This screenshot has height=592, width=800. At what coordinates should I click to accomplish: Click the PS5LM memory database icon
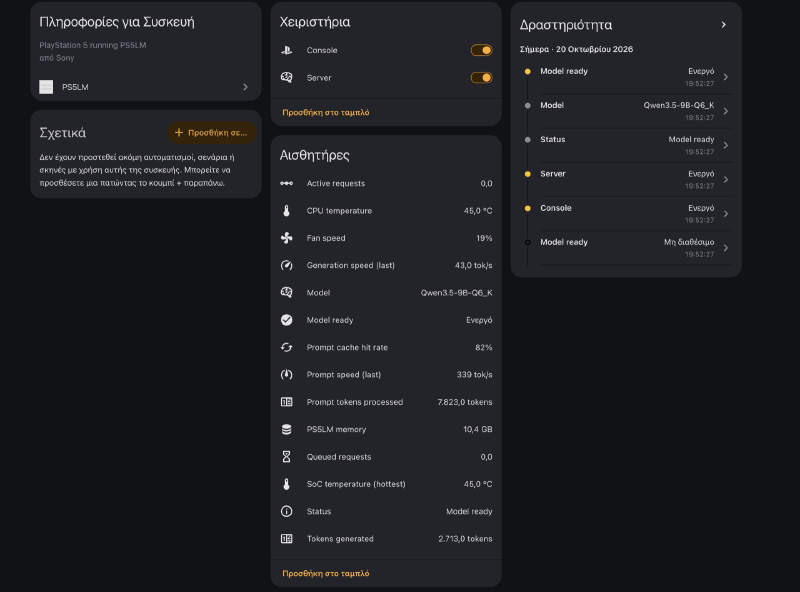(287, 429)
